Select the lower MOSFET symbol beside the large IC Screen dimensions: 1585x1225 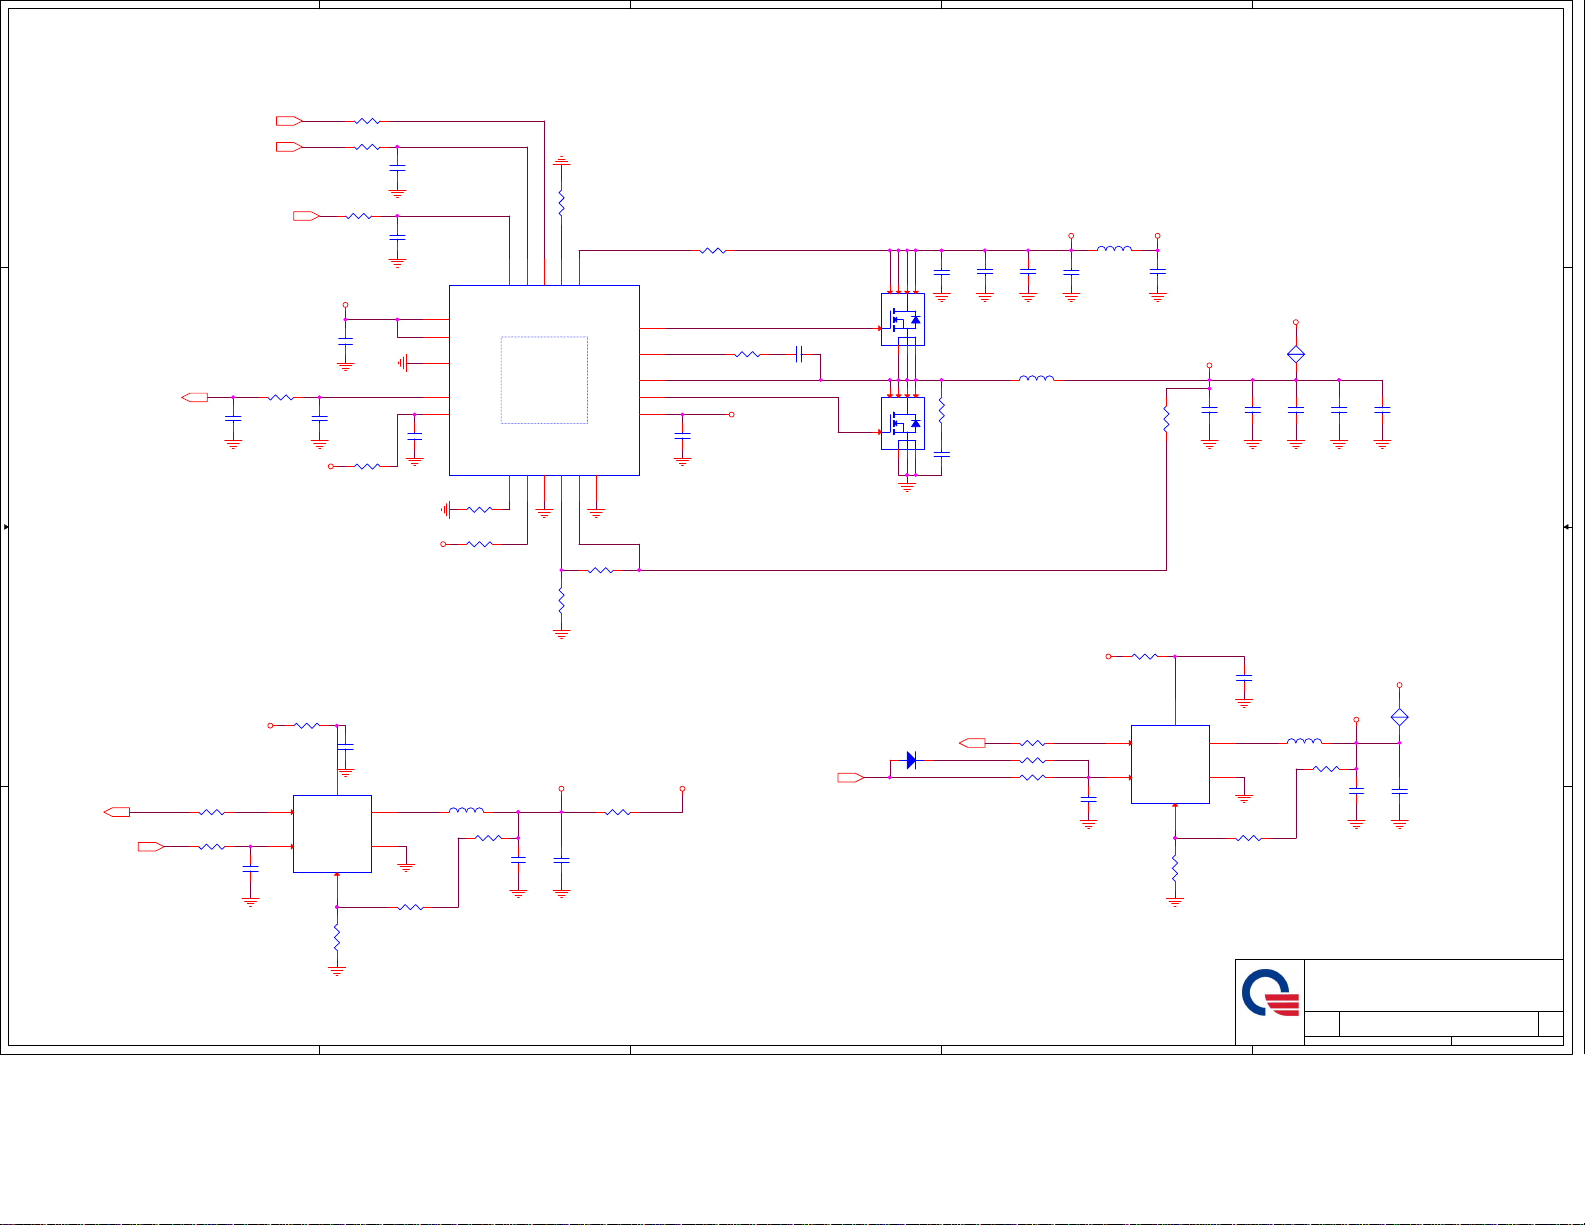pos(903,424)
